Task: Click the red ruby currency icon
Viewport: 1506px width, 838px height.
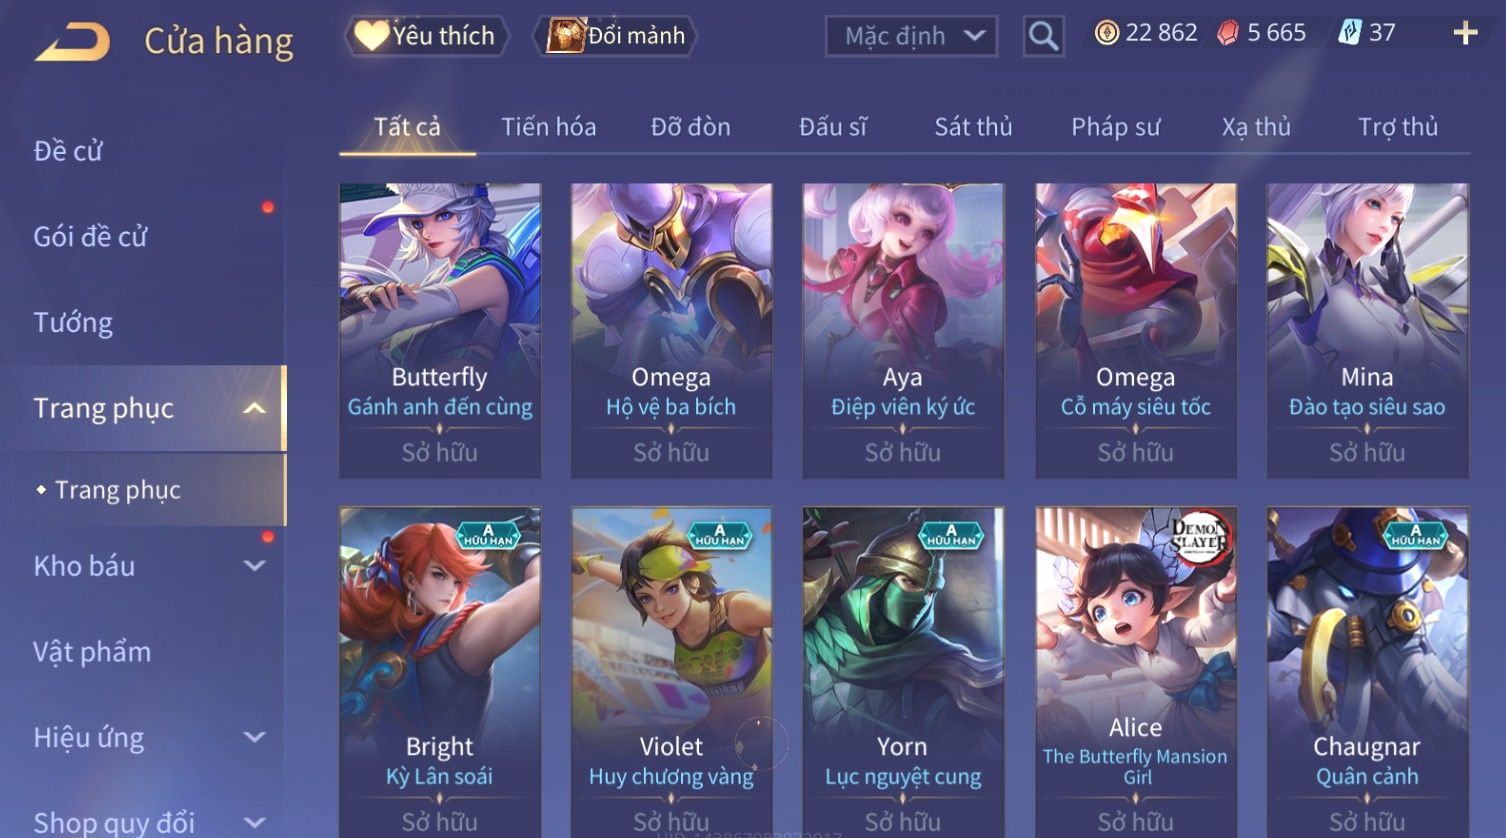Action: (1227, 33)
